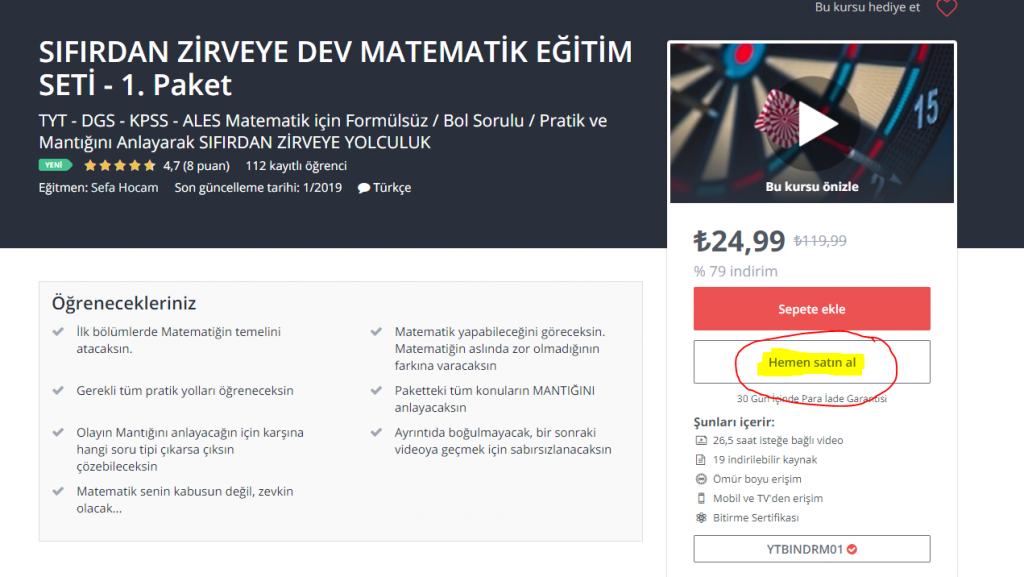Click the YTBINDRM01 coupon field
The image size is (1024, 577).
[812, 549]
